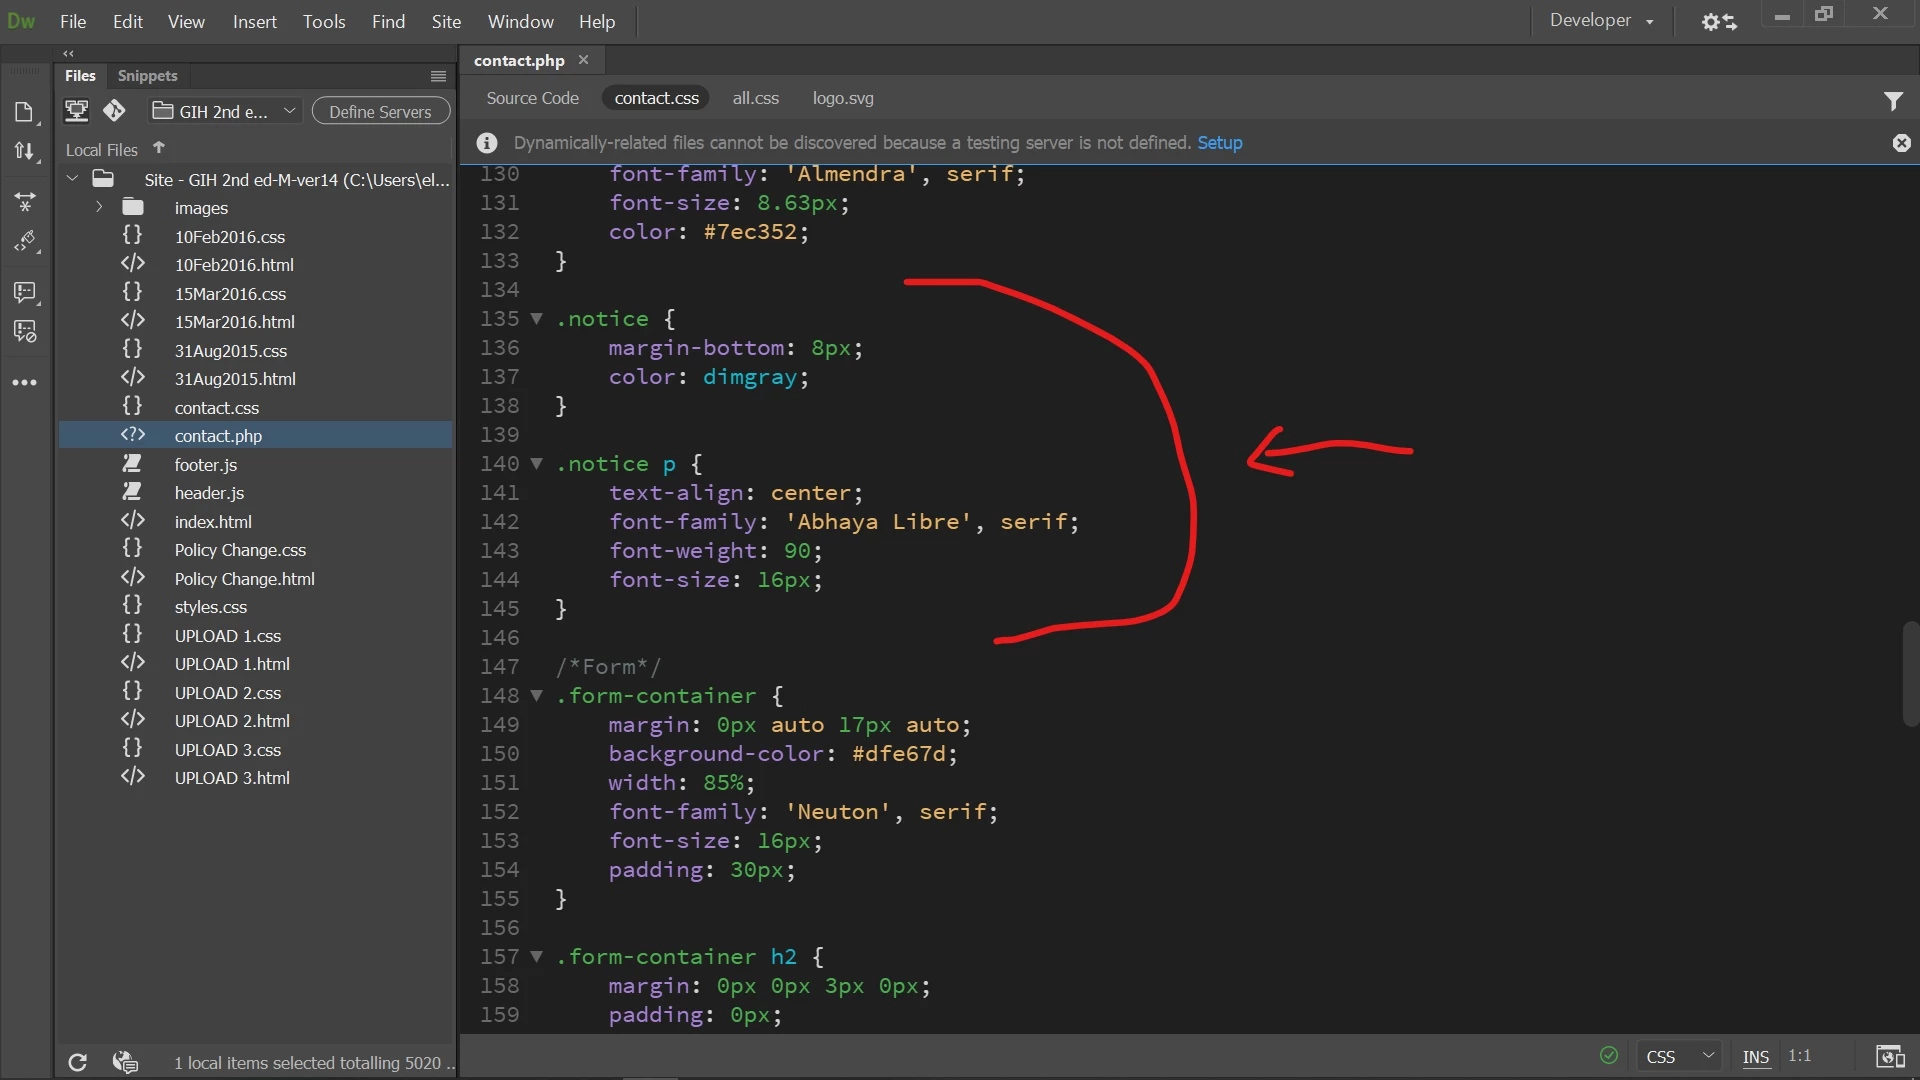Switch to Git view diamond icon

(114, 111)
